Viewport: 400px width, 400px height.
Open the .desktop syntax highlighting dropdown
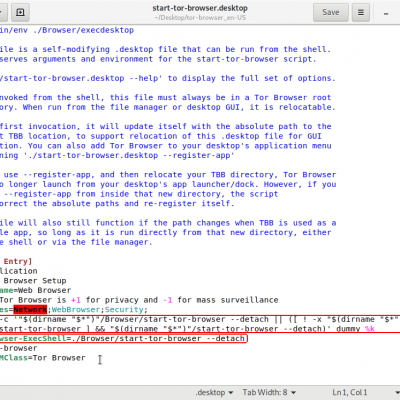[x=214, y=392]
